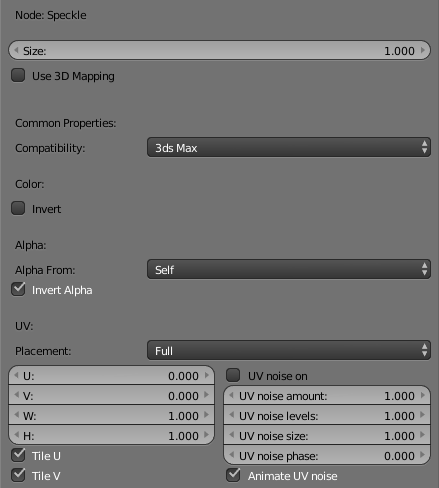Open the Compatibility 3ds Max dropdown
The width and height of the screenshot is (439, 488).
[x=289, y=147]
